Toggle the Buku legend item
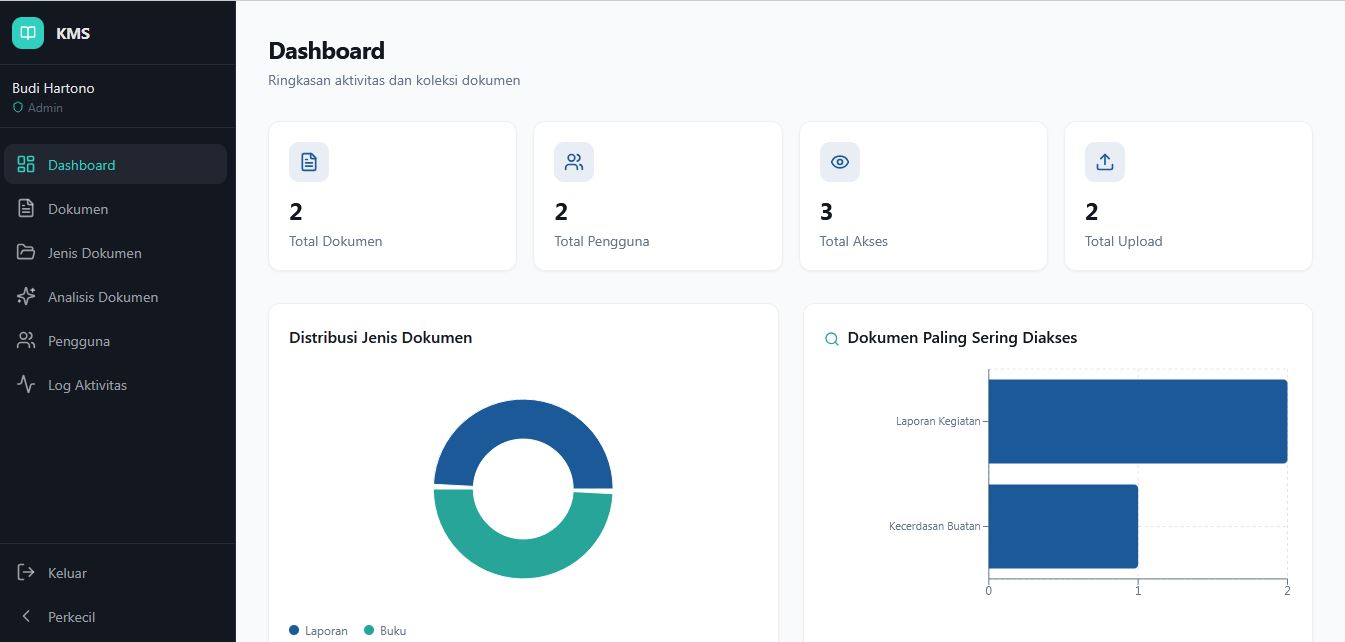Viewport: 1345px width, 642px height. click(x=385, y=630)
